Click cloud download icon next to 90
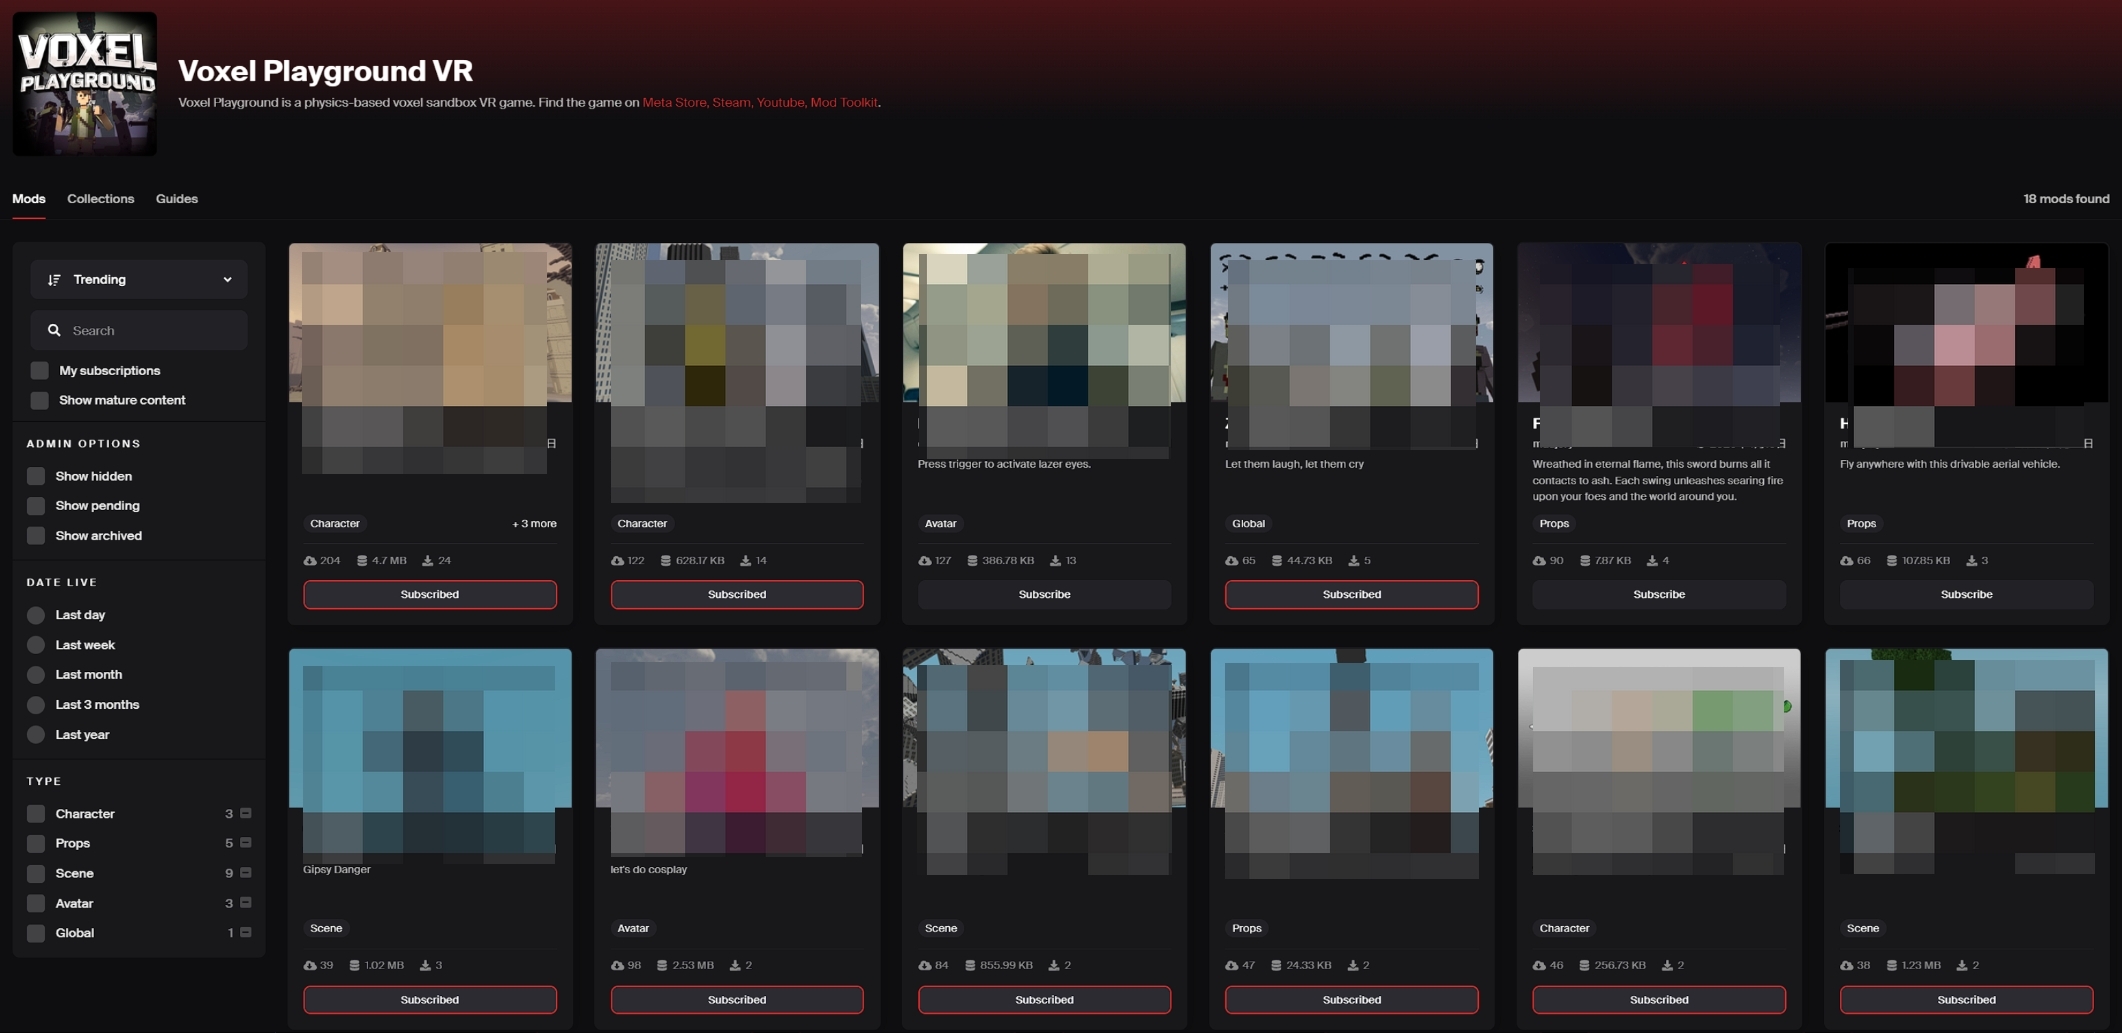Viewport: 2122px width, 1033px height. (x=1539, y=561)
